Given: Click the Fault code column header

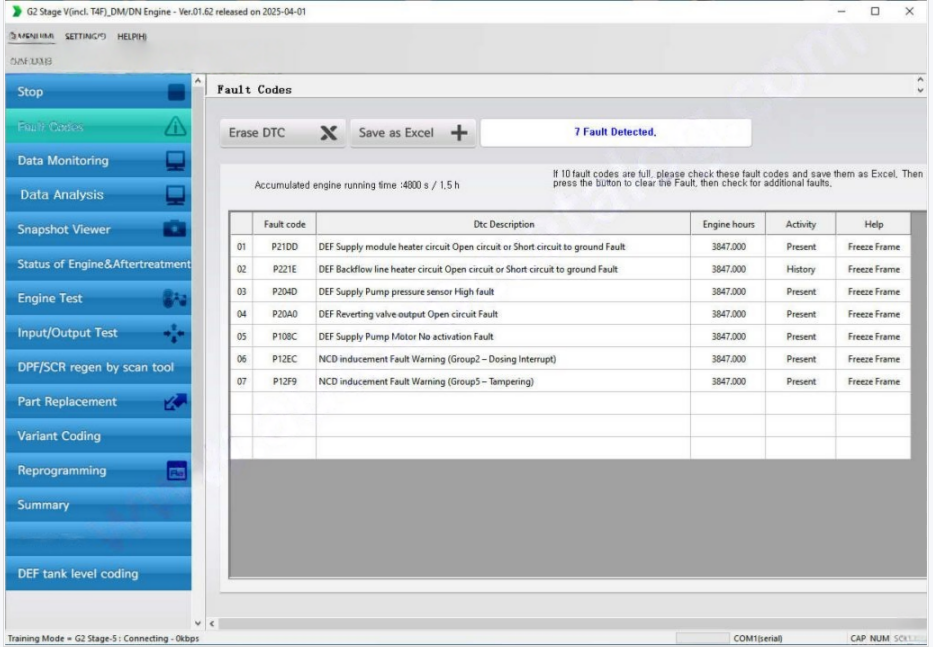Looking at the screenshot, I should coord(283,225).
